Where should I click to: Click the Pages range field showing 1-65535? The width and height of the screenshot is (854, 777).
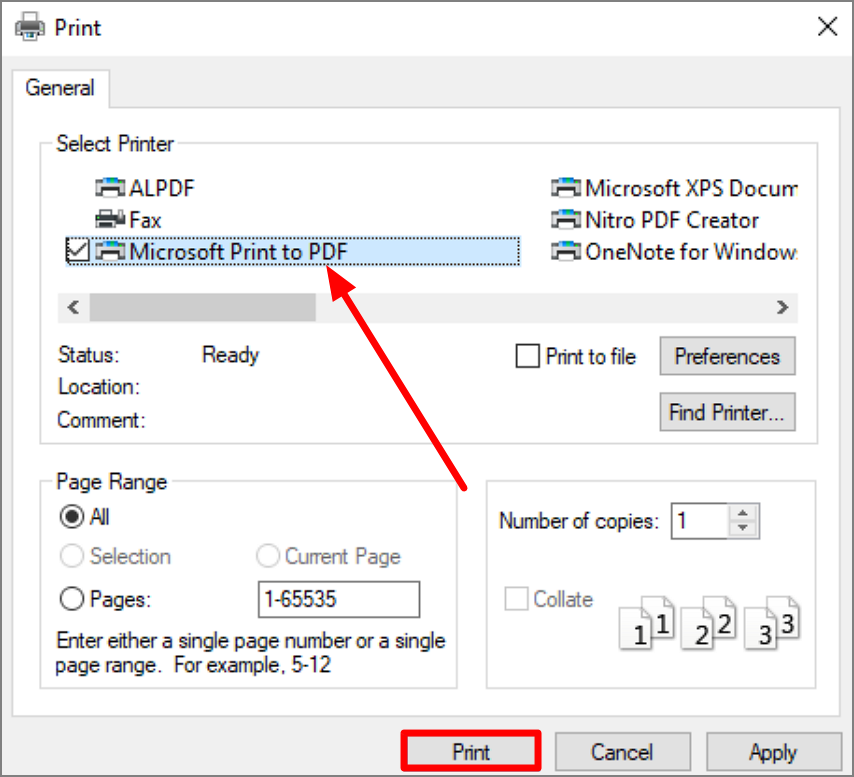point(339,599)
